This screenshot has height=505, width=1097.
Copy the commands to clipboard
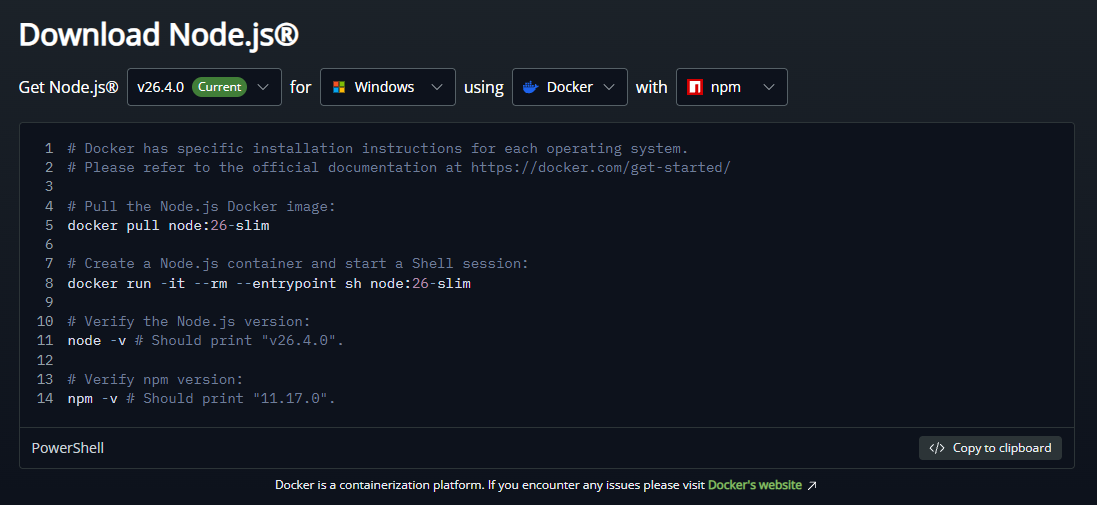[x=990, y=448]
